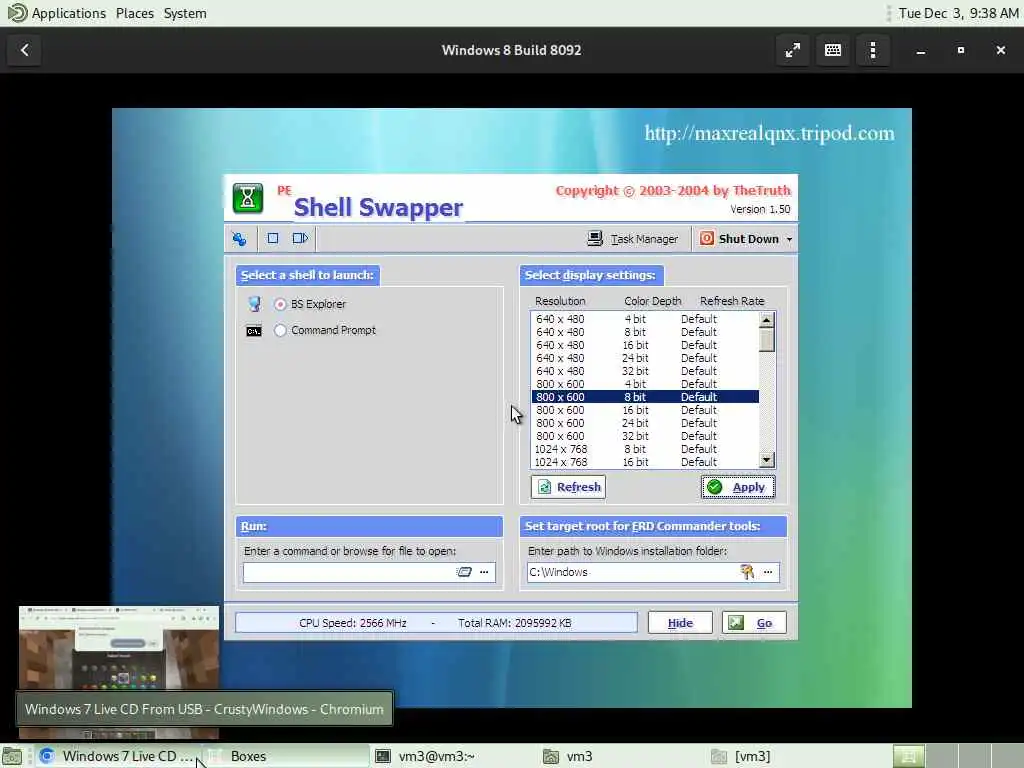Click the Apply button
The height and width of the screenshot is (768, 1024).
(x=738, y=487)
